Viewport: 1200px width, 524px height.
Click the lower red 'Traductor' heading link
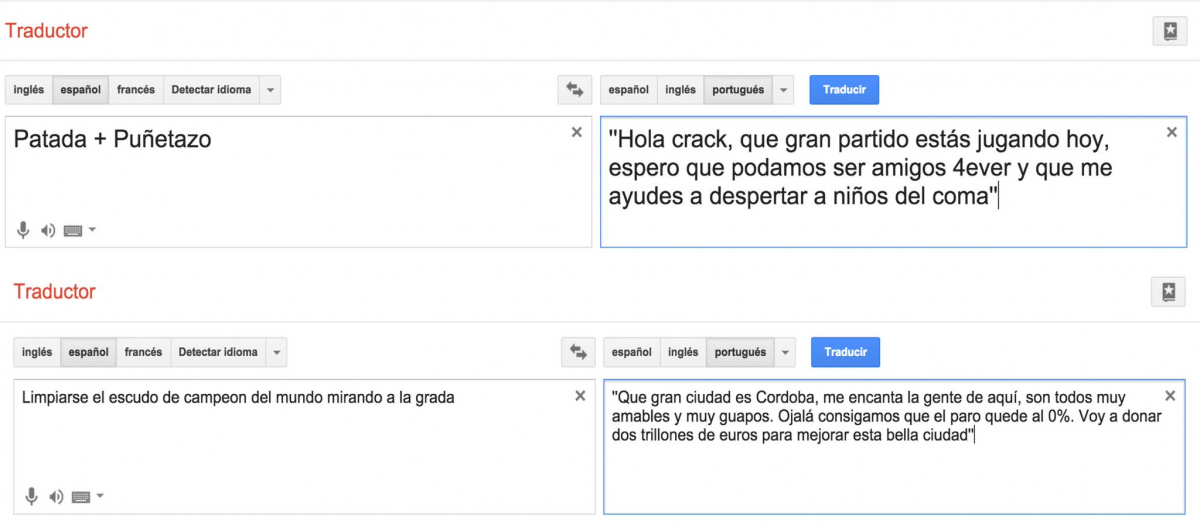click(54, 292)
